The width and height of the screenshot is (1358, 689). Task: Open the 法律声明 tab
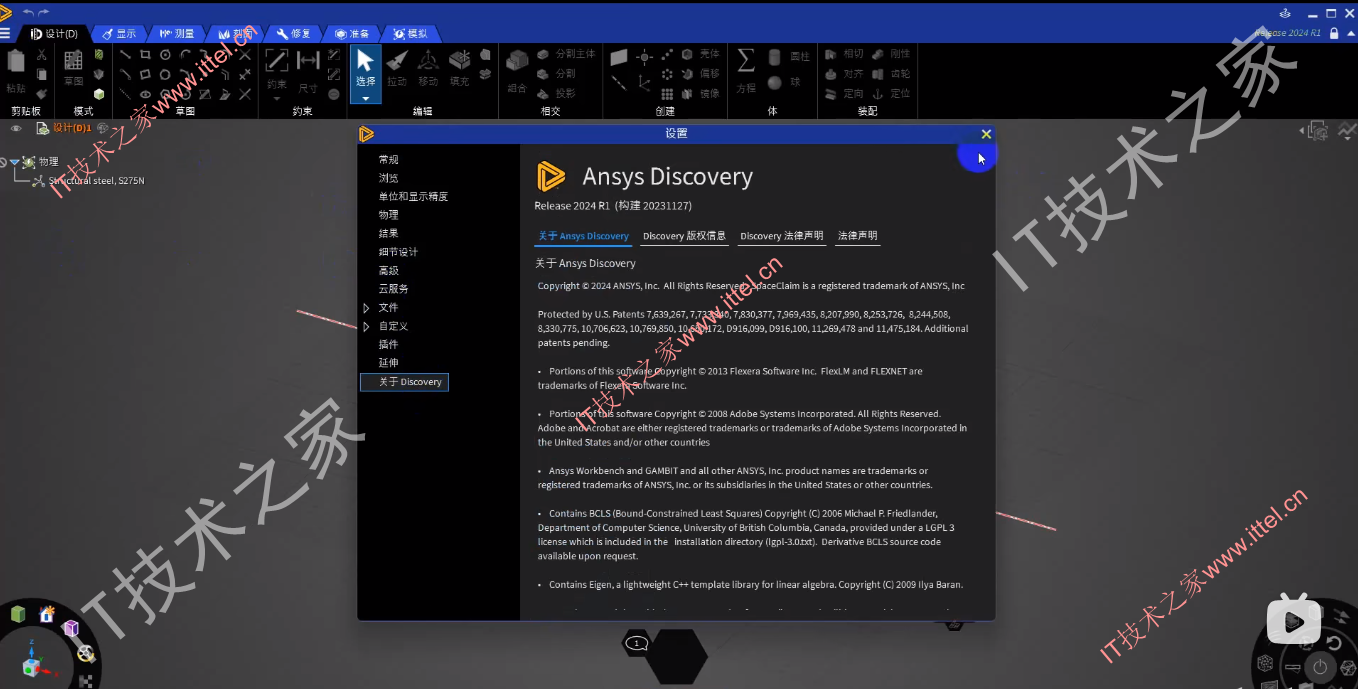858,236
